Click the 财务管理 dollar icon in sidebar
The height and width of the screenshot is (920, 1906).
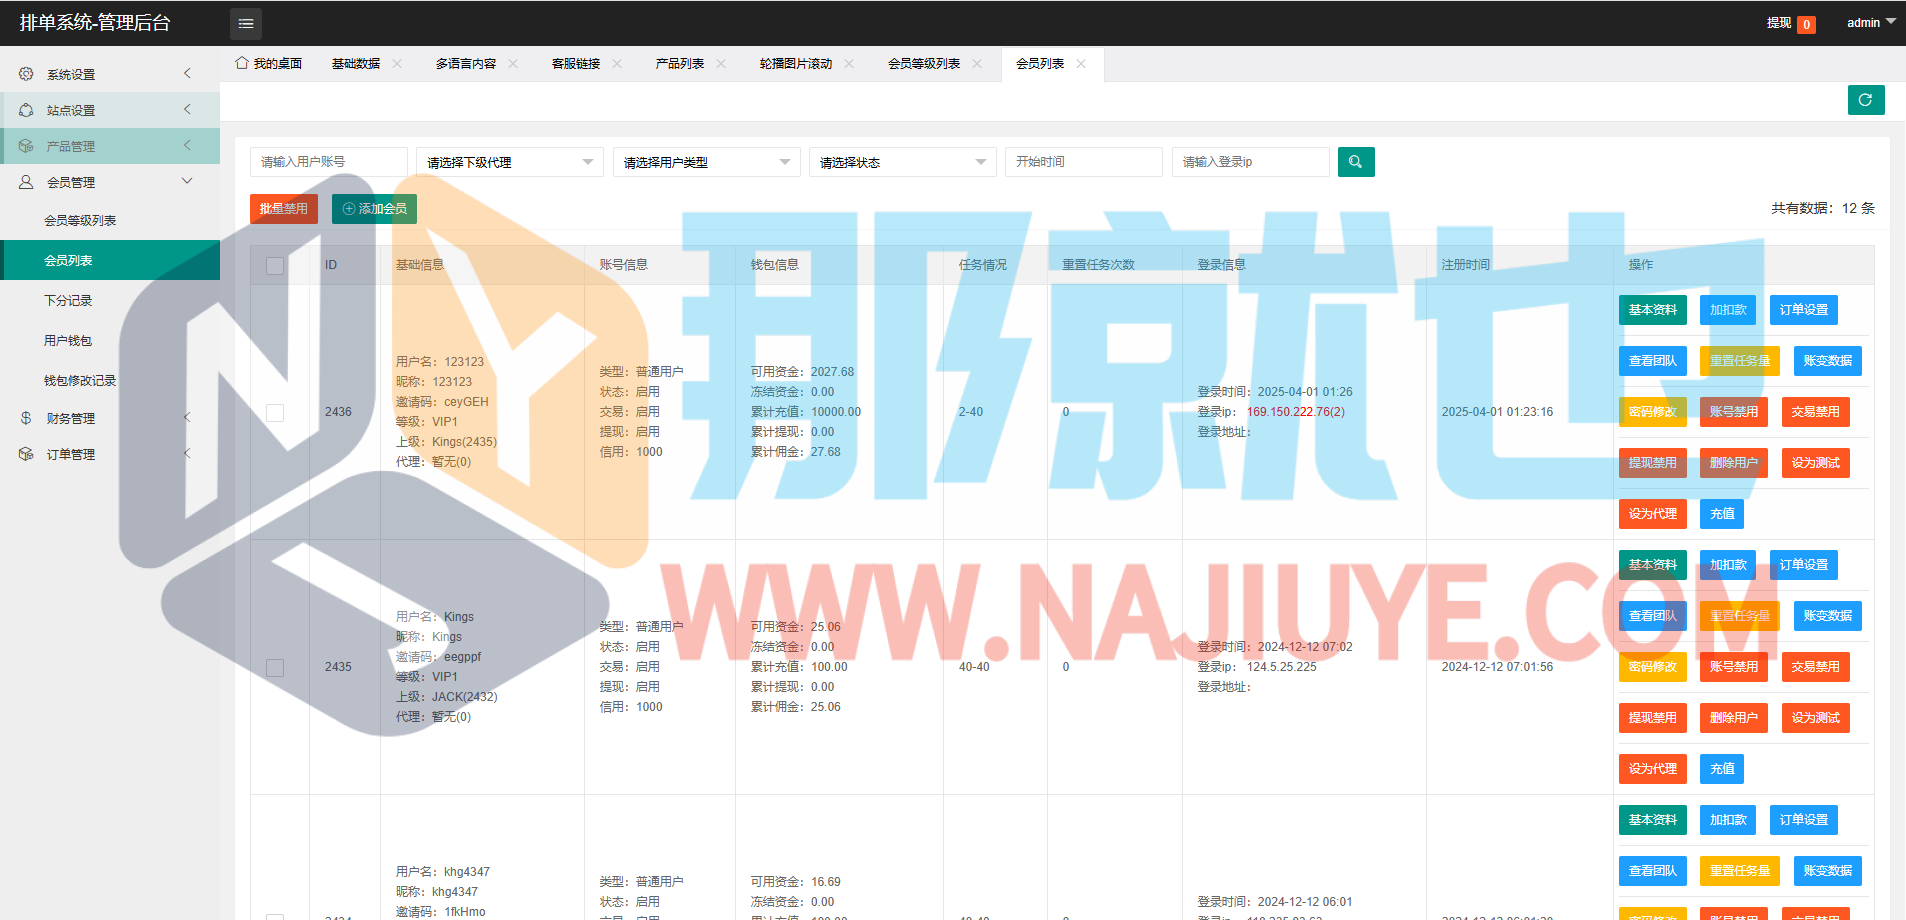pos(26,418)
